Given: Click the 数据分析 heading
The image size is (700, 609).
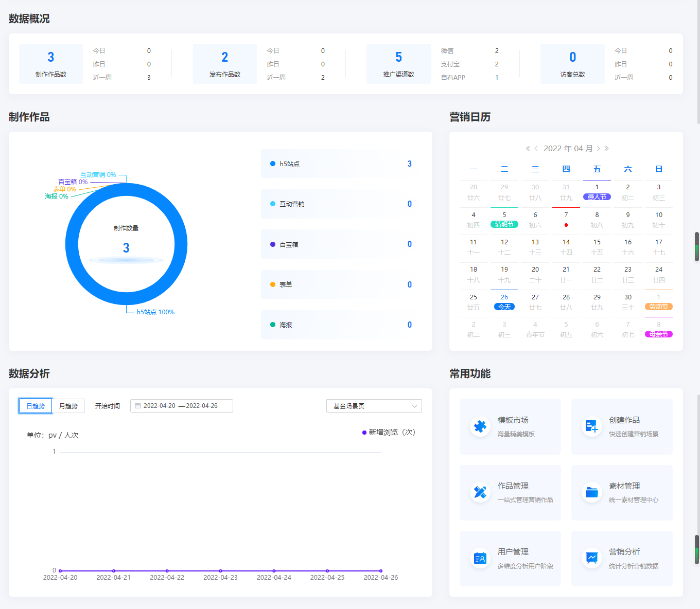Looking at the screenshot, I should tap(29, 374).
